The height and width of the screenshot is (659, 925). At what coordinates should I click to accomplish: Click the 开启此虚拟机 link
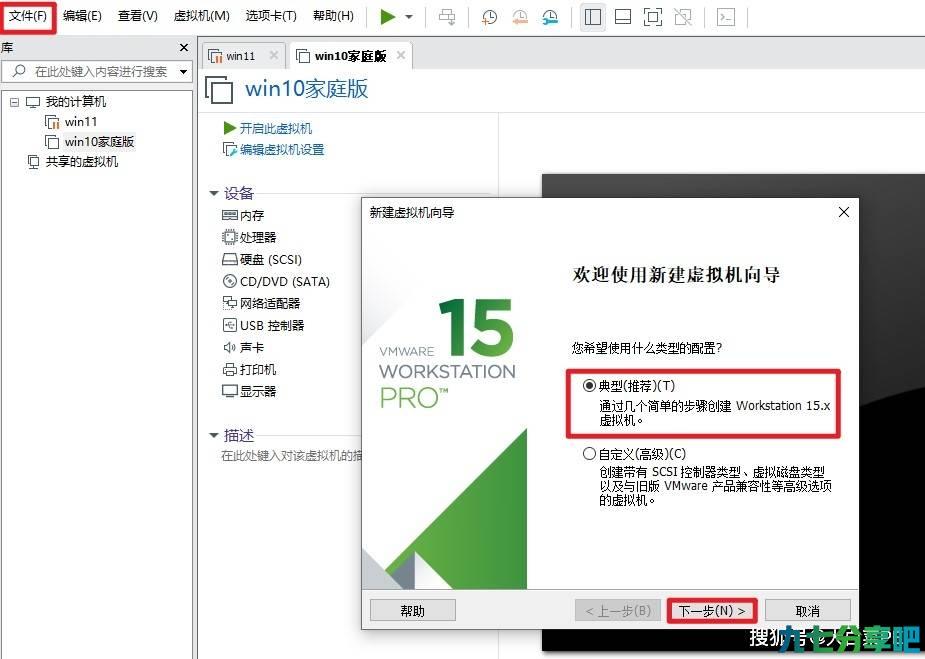(x=275, y=128)
